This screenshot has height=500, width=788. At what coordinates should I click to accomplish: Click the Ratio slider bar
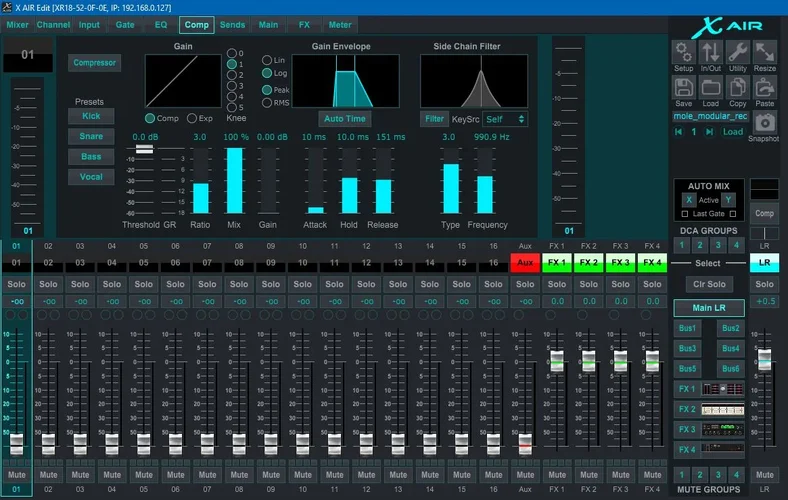(200, 180)
